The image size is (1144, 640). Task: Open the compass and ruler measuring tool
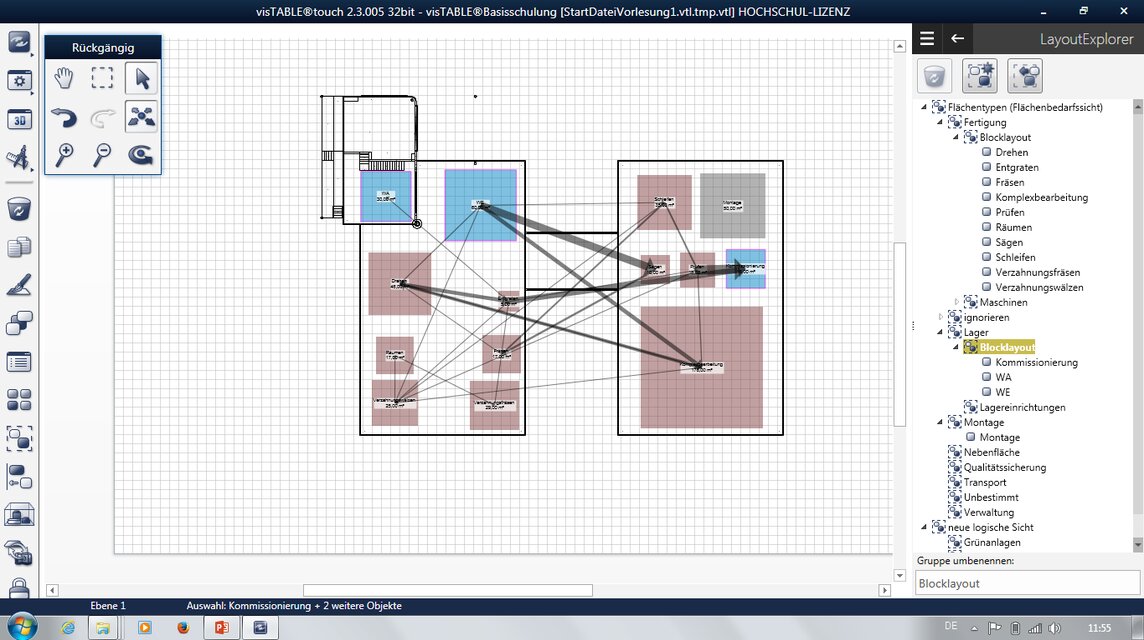(x=19, y=158)
